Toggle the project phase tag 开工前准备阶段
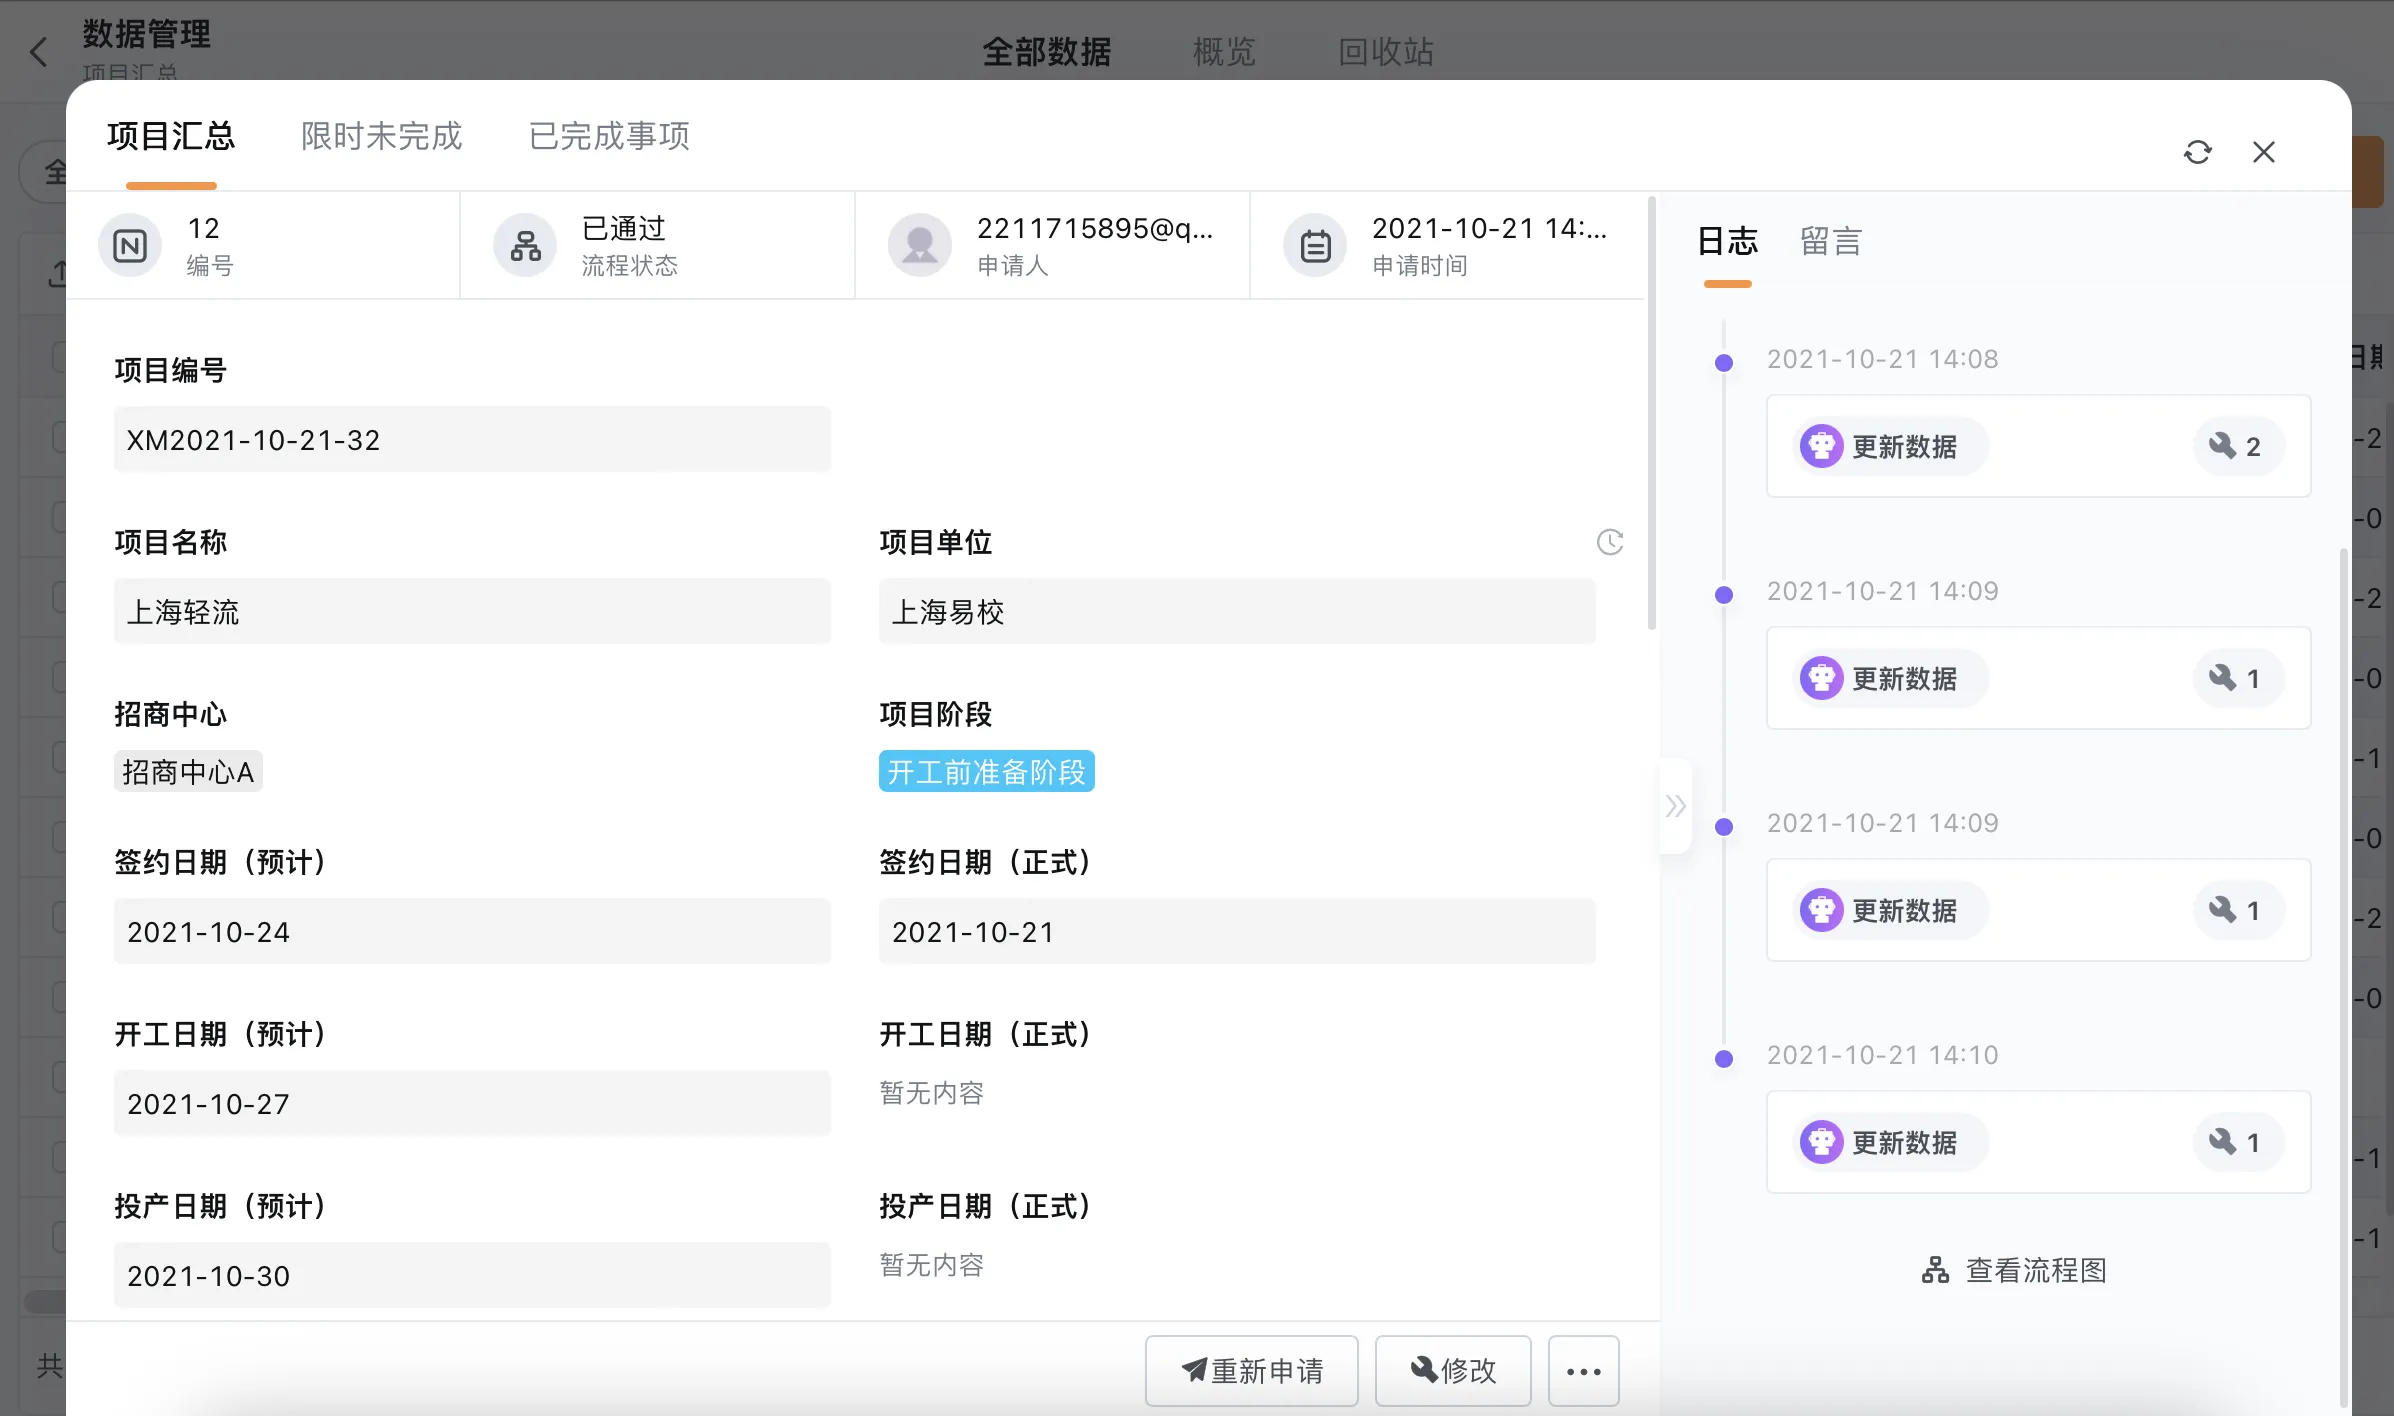The image size is (2394, 1416). (986, 771)
